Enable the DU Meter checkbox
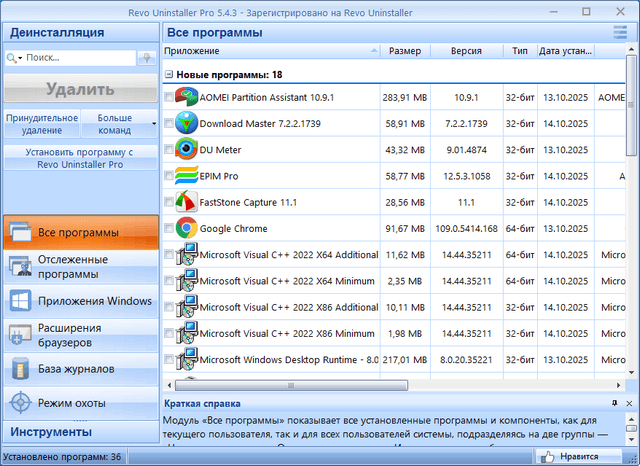The height and width of the screenshot is (466, 640). pos(168,150)
